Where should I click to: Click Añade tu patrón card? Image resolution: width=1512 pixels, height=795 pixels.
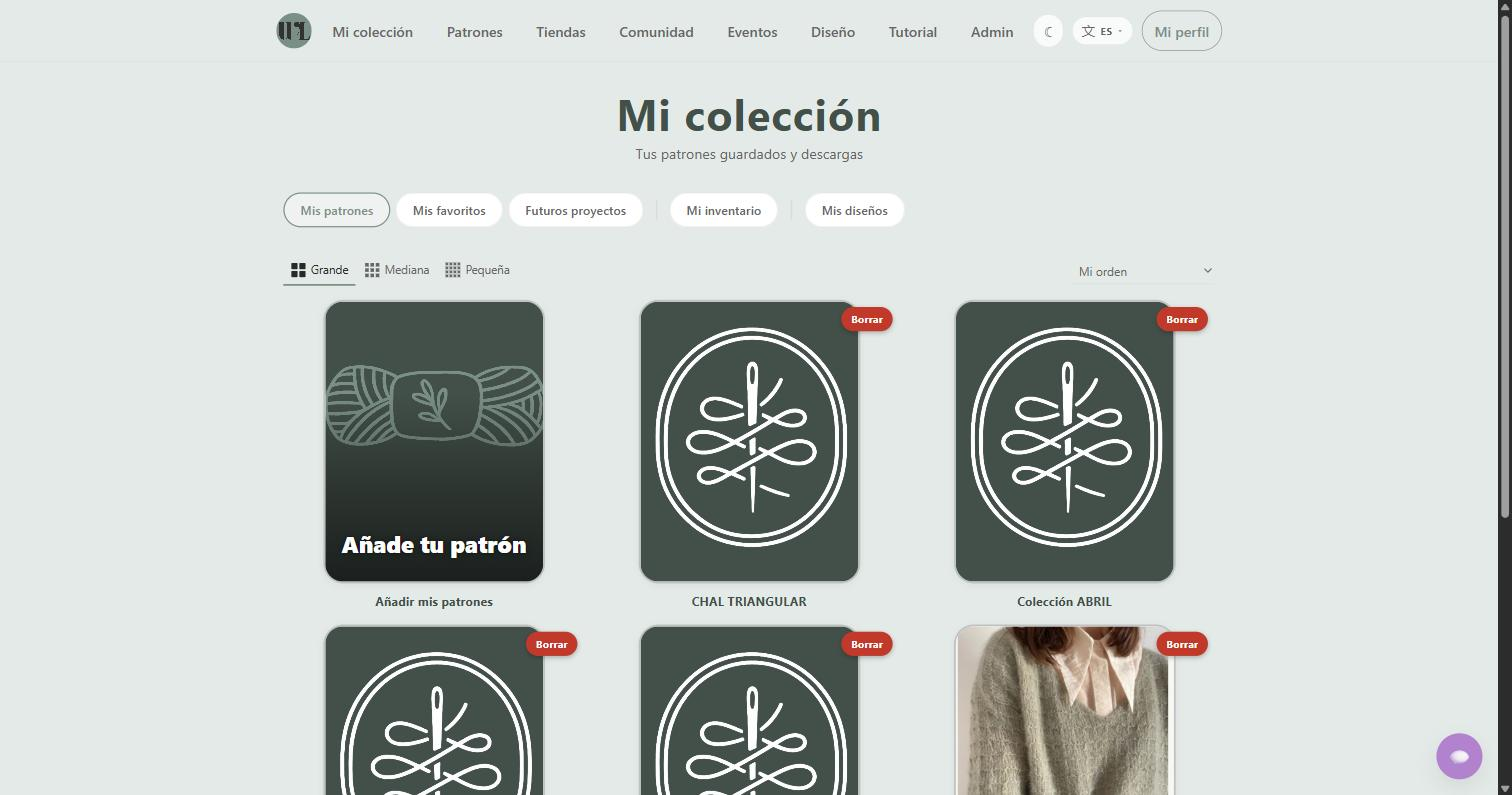point(434,441)
